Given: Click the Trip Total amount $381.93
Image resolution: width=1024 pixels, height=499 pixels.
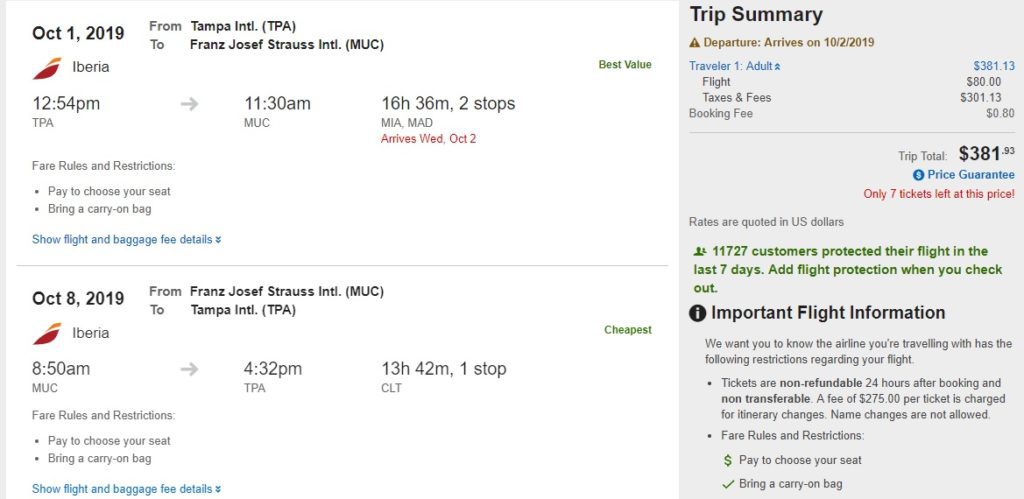Looking at the screenshot, I should click(986, 154).
